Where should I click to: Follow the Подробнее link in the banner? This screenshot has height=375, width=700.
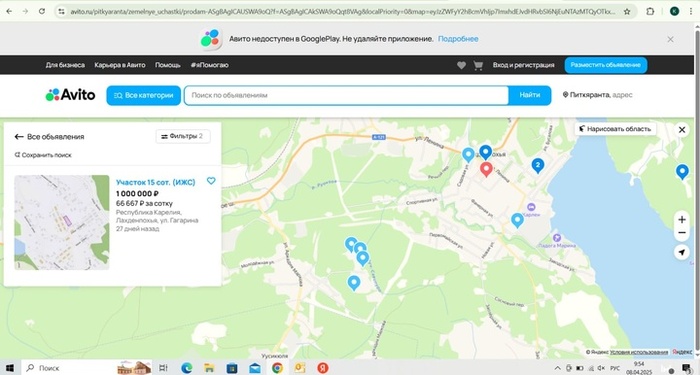(458, 39)
